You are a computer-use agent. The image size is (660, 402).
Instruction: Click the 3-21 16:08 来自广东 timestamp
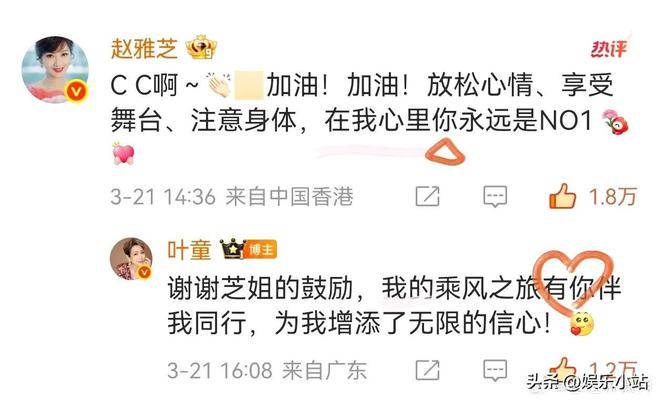click(x=267, y=370)
